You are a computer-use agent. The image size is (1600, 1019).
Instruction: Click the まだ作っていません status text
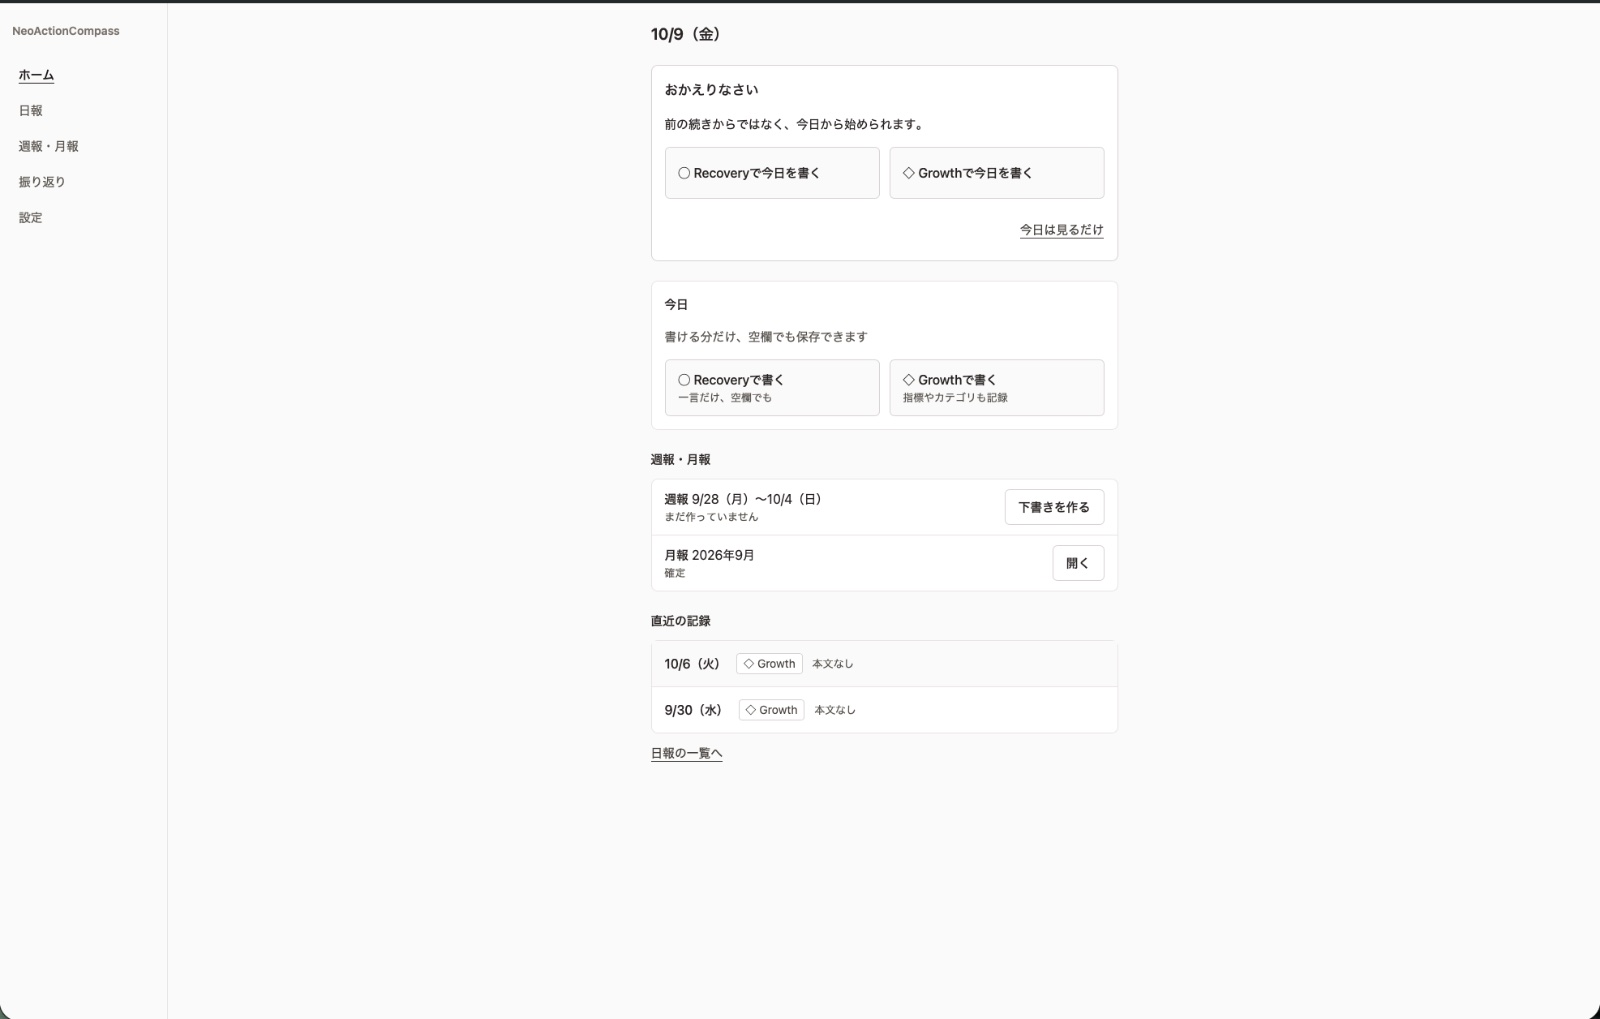point(712,517)
